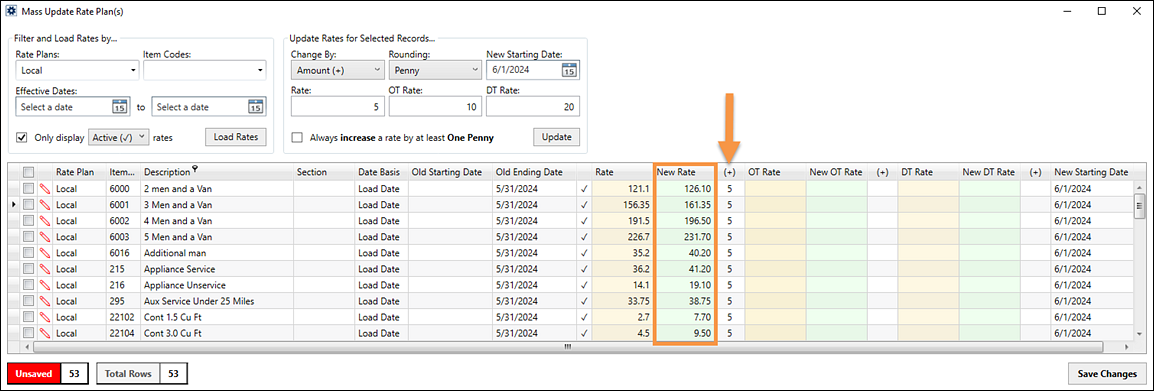
Task: Click the grid's scroll right arrow
Action: click(x=1126, y=346)
